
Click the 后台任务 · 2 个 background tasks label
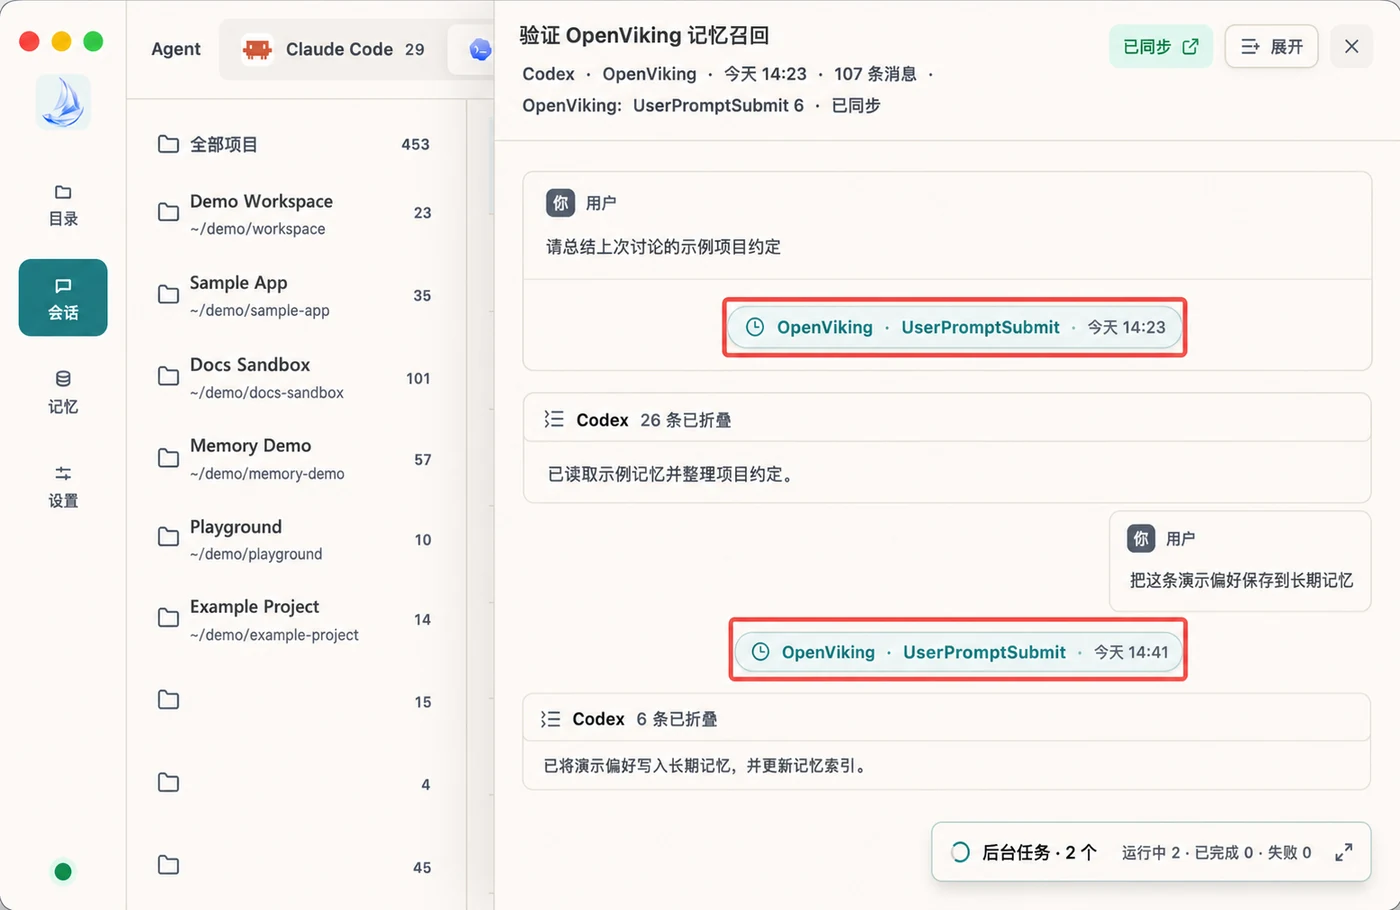point(1039,852)
